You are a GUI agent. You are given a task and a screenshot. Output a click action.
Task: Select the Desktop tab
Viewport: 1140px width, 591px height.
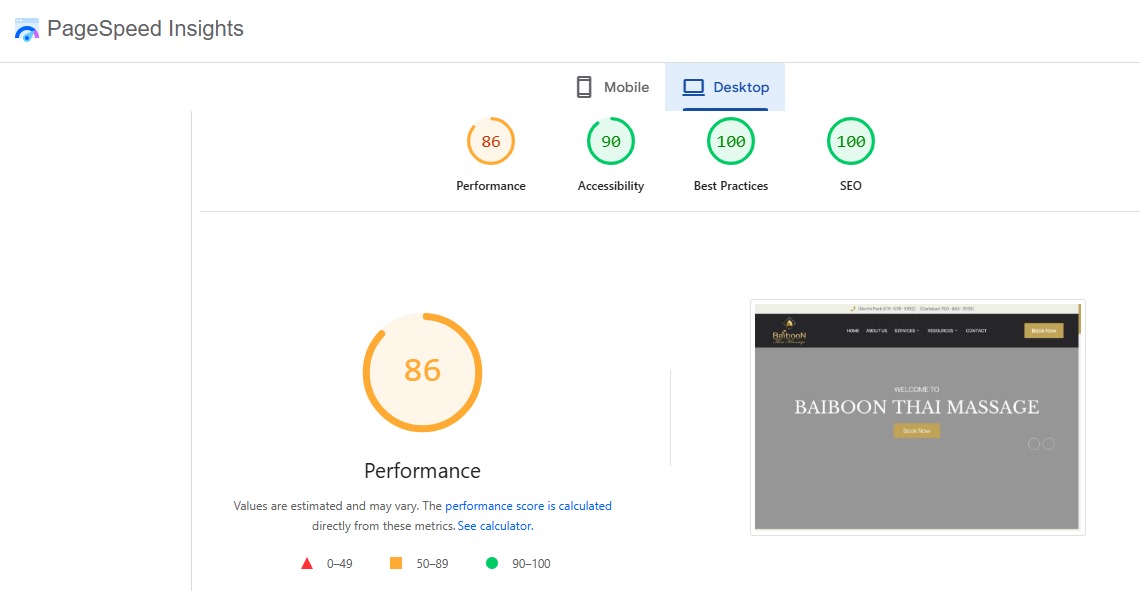[x=725, y=87]
